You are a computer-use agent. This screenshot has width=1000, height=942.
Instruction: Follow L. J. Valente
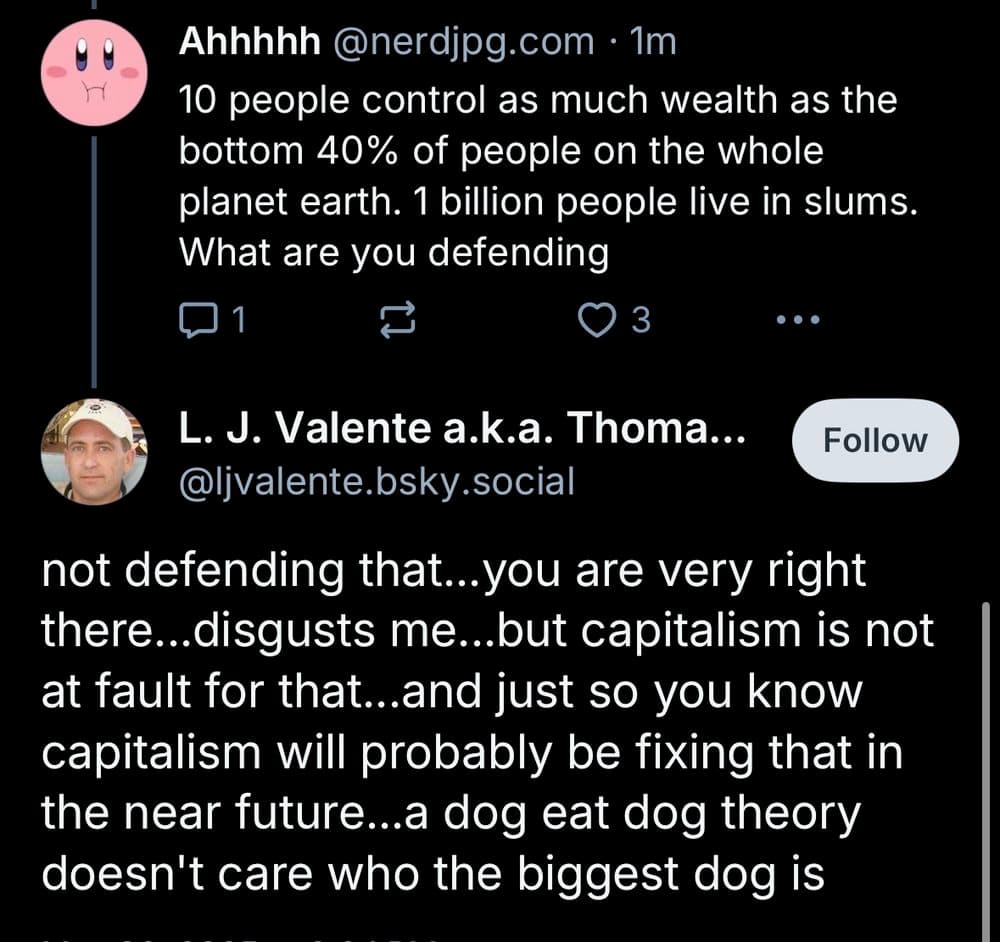875,440
